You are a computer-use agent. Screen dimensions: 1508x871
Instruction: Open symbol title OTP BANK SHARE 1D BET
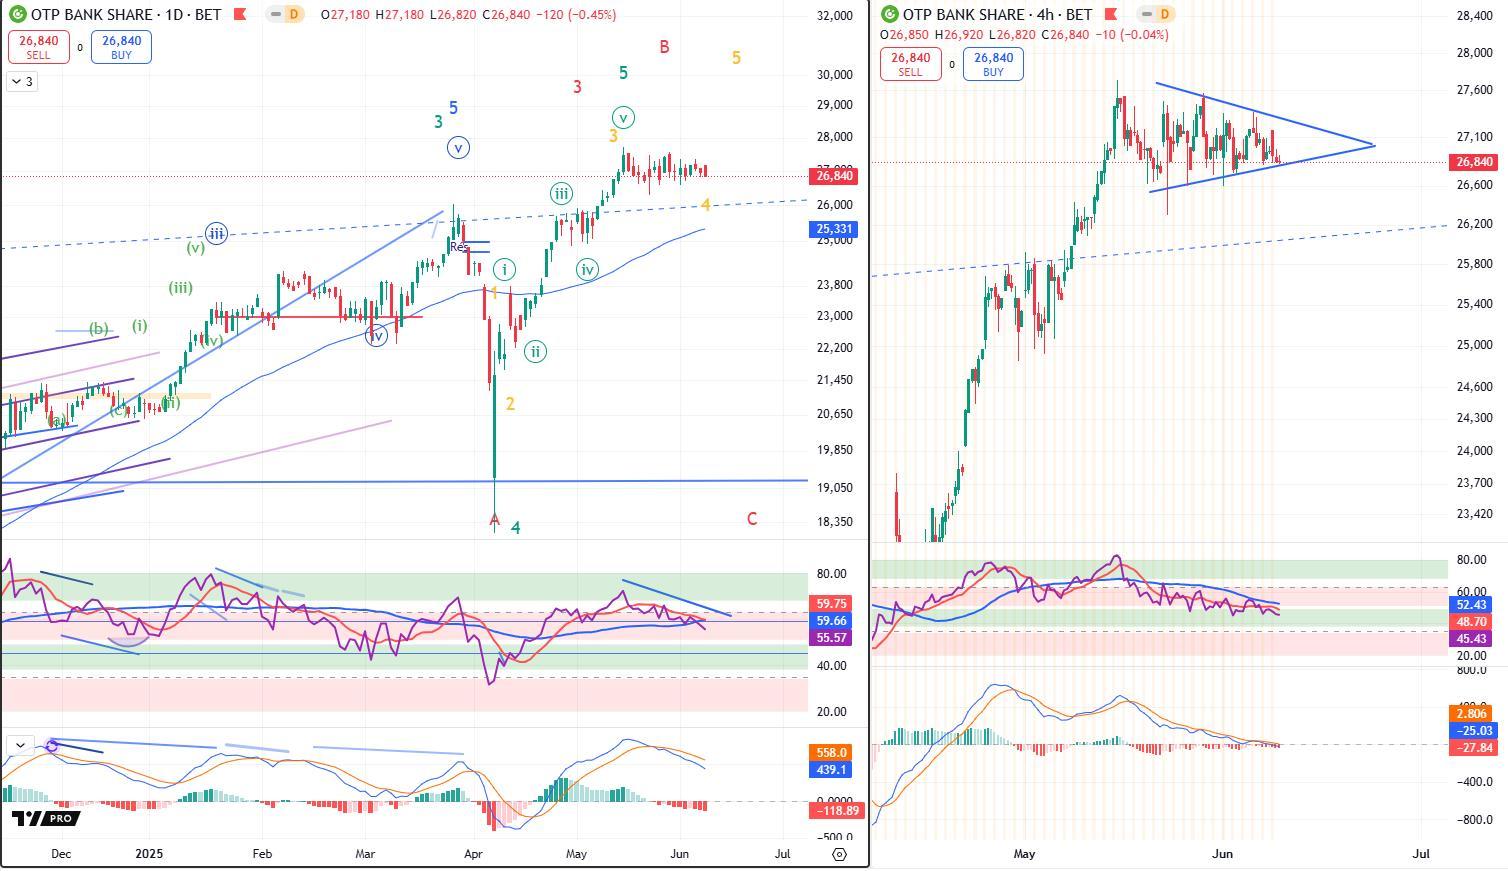click(x=126, y=15)
